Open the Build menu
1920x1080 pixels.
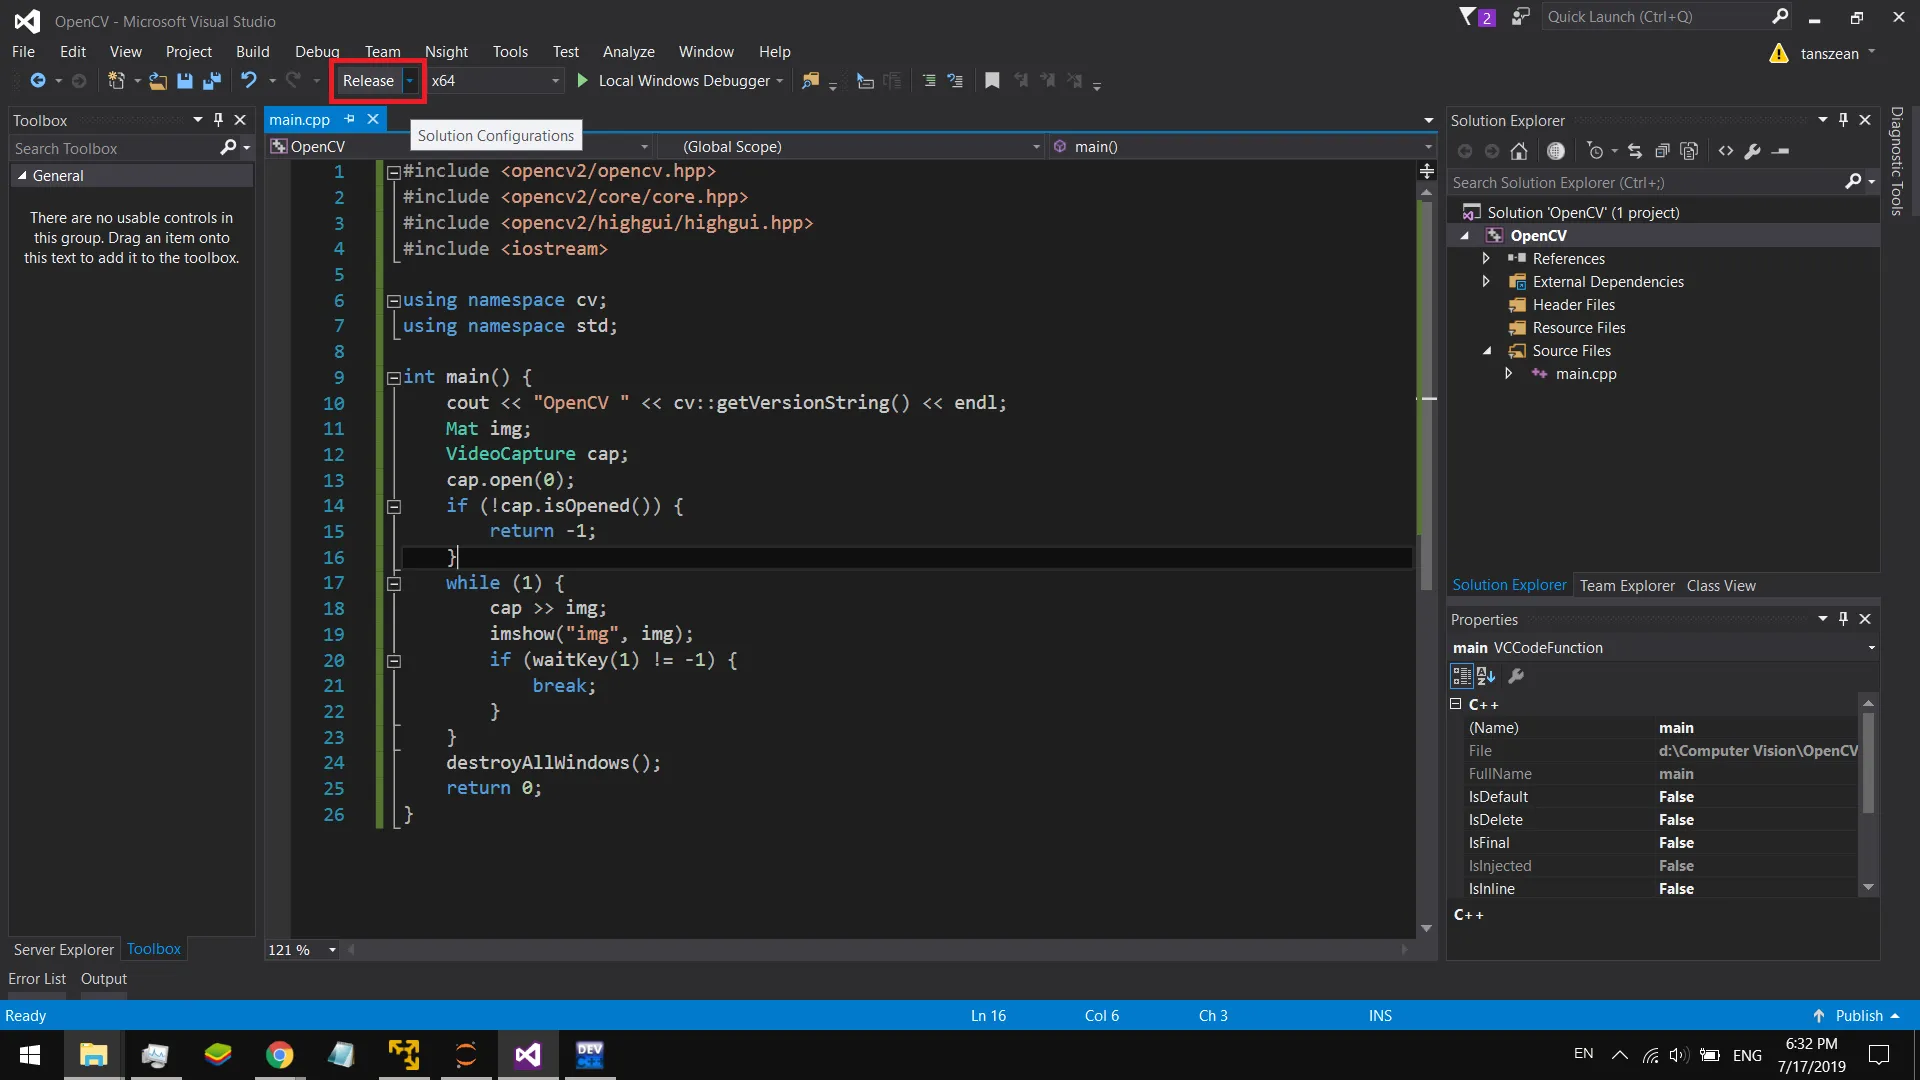[x=252, y=52]
